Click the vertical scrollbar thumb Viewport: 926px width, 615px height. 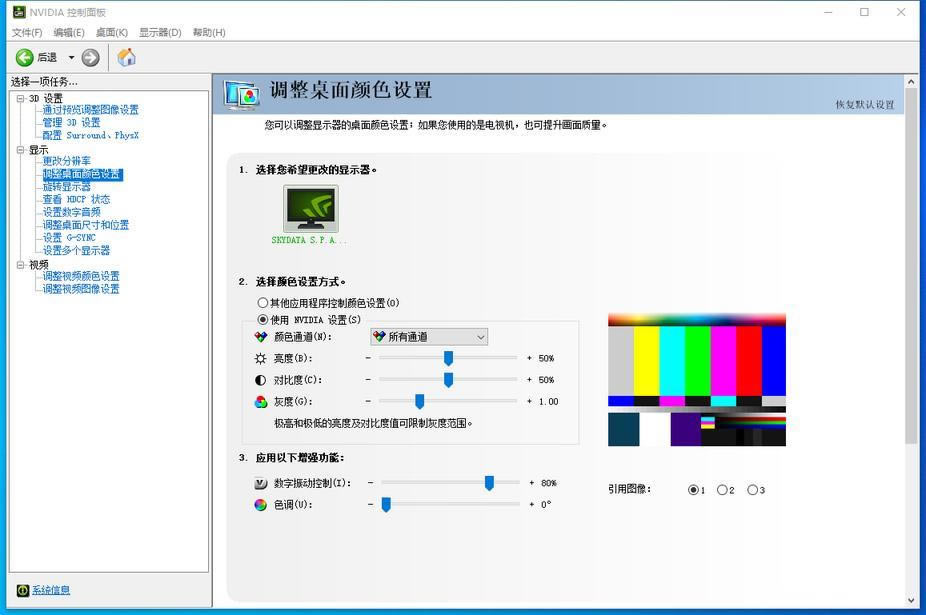(x=911, y=266)
